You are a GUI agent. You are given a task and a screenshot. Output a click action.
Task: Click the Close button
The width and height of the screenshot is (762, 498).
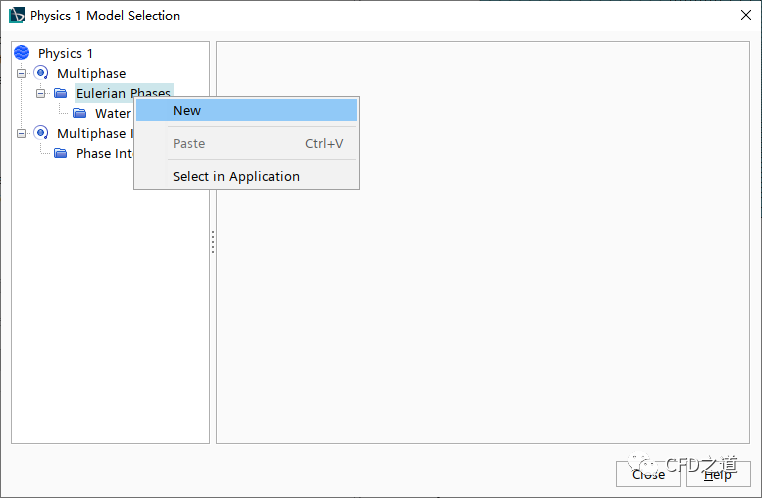pyautogui.click(x=648, y=474)
